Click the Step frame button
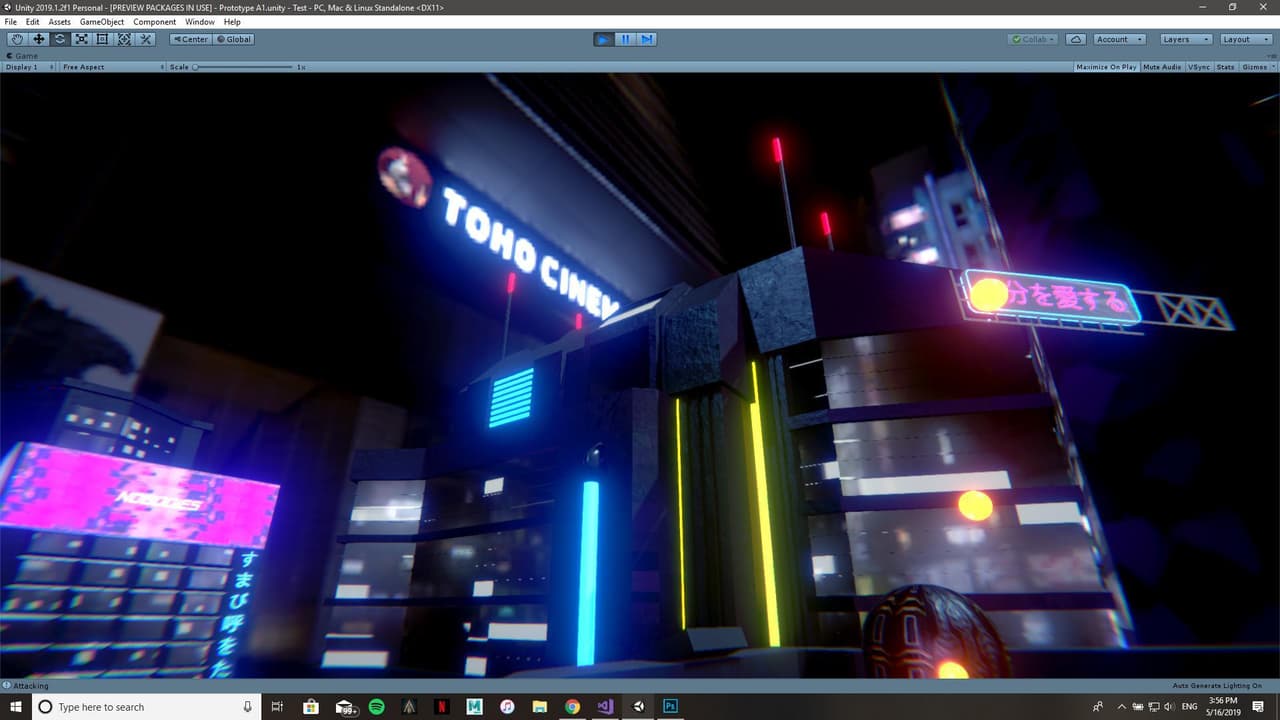The width and height of the screenshot is (1280, 720). click(x=646, y=39)
